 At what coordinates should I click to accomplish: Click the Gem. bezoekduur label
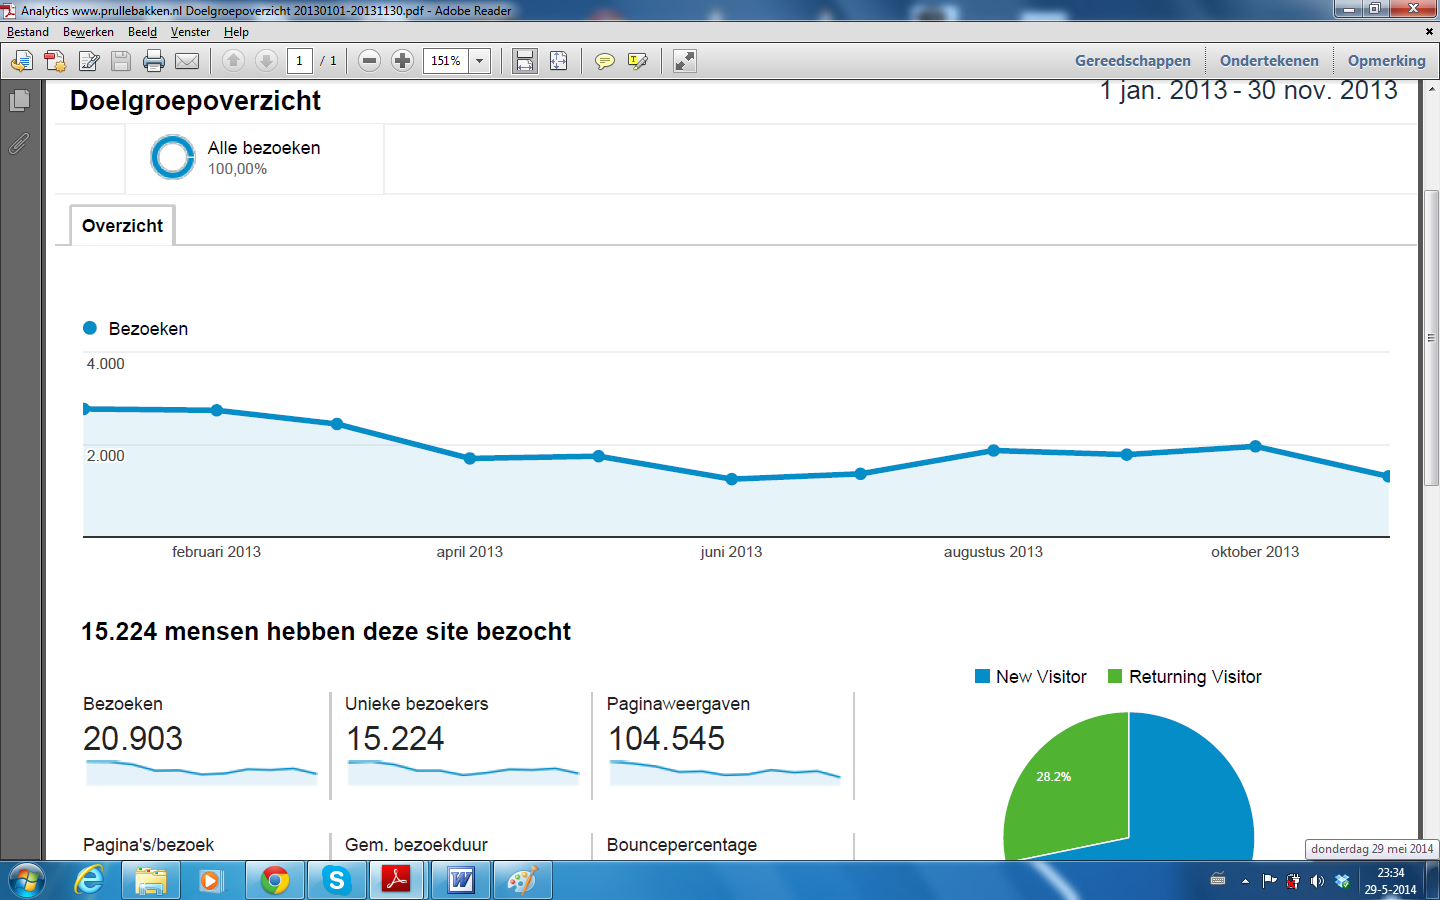[416, 845]
